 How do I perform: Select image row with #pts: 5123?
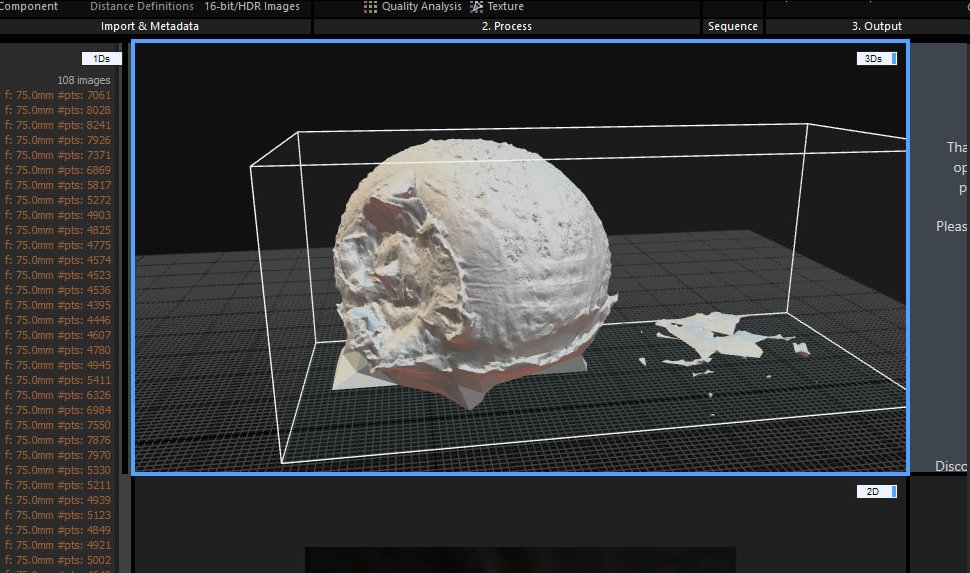tap(58, 515)
